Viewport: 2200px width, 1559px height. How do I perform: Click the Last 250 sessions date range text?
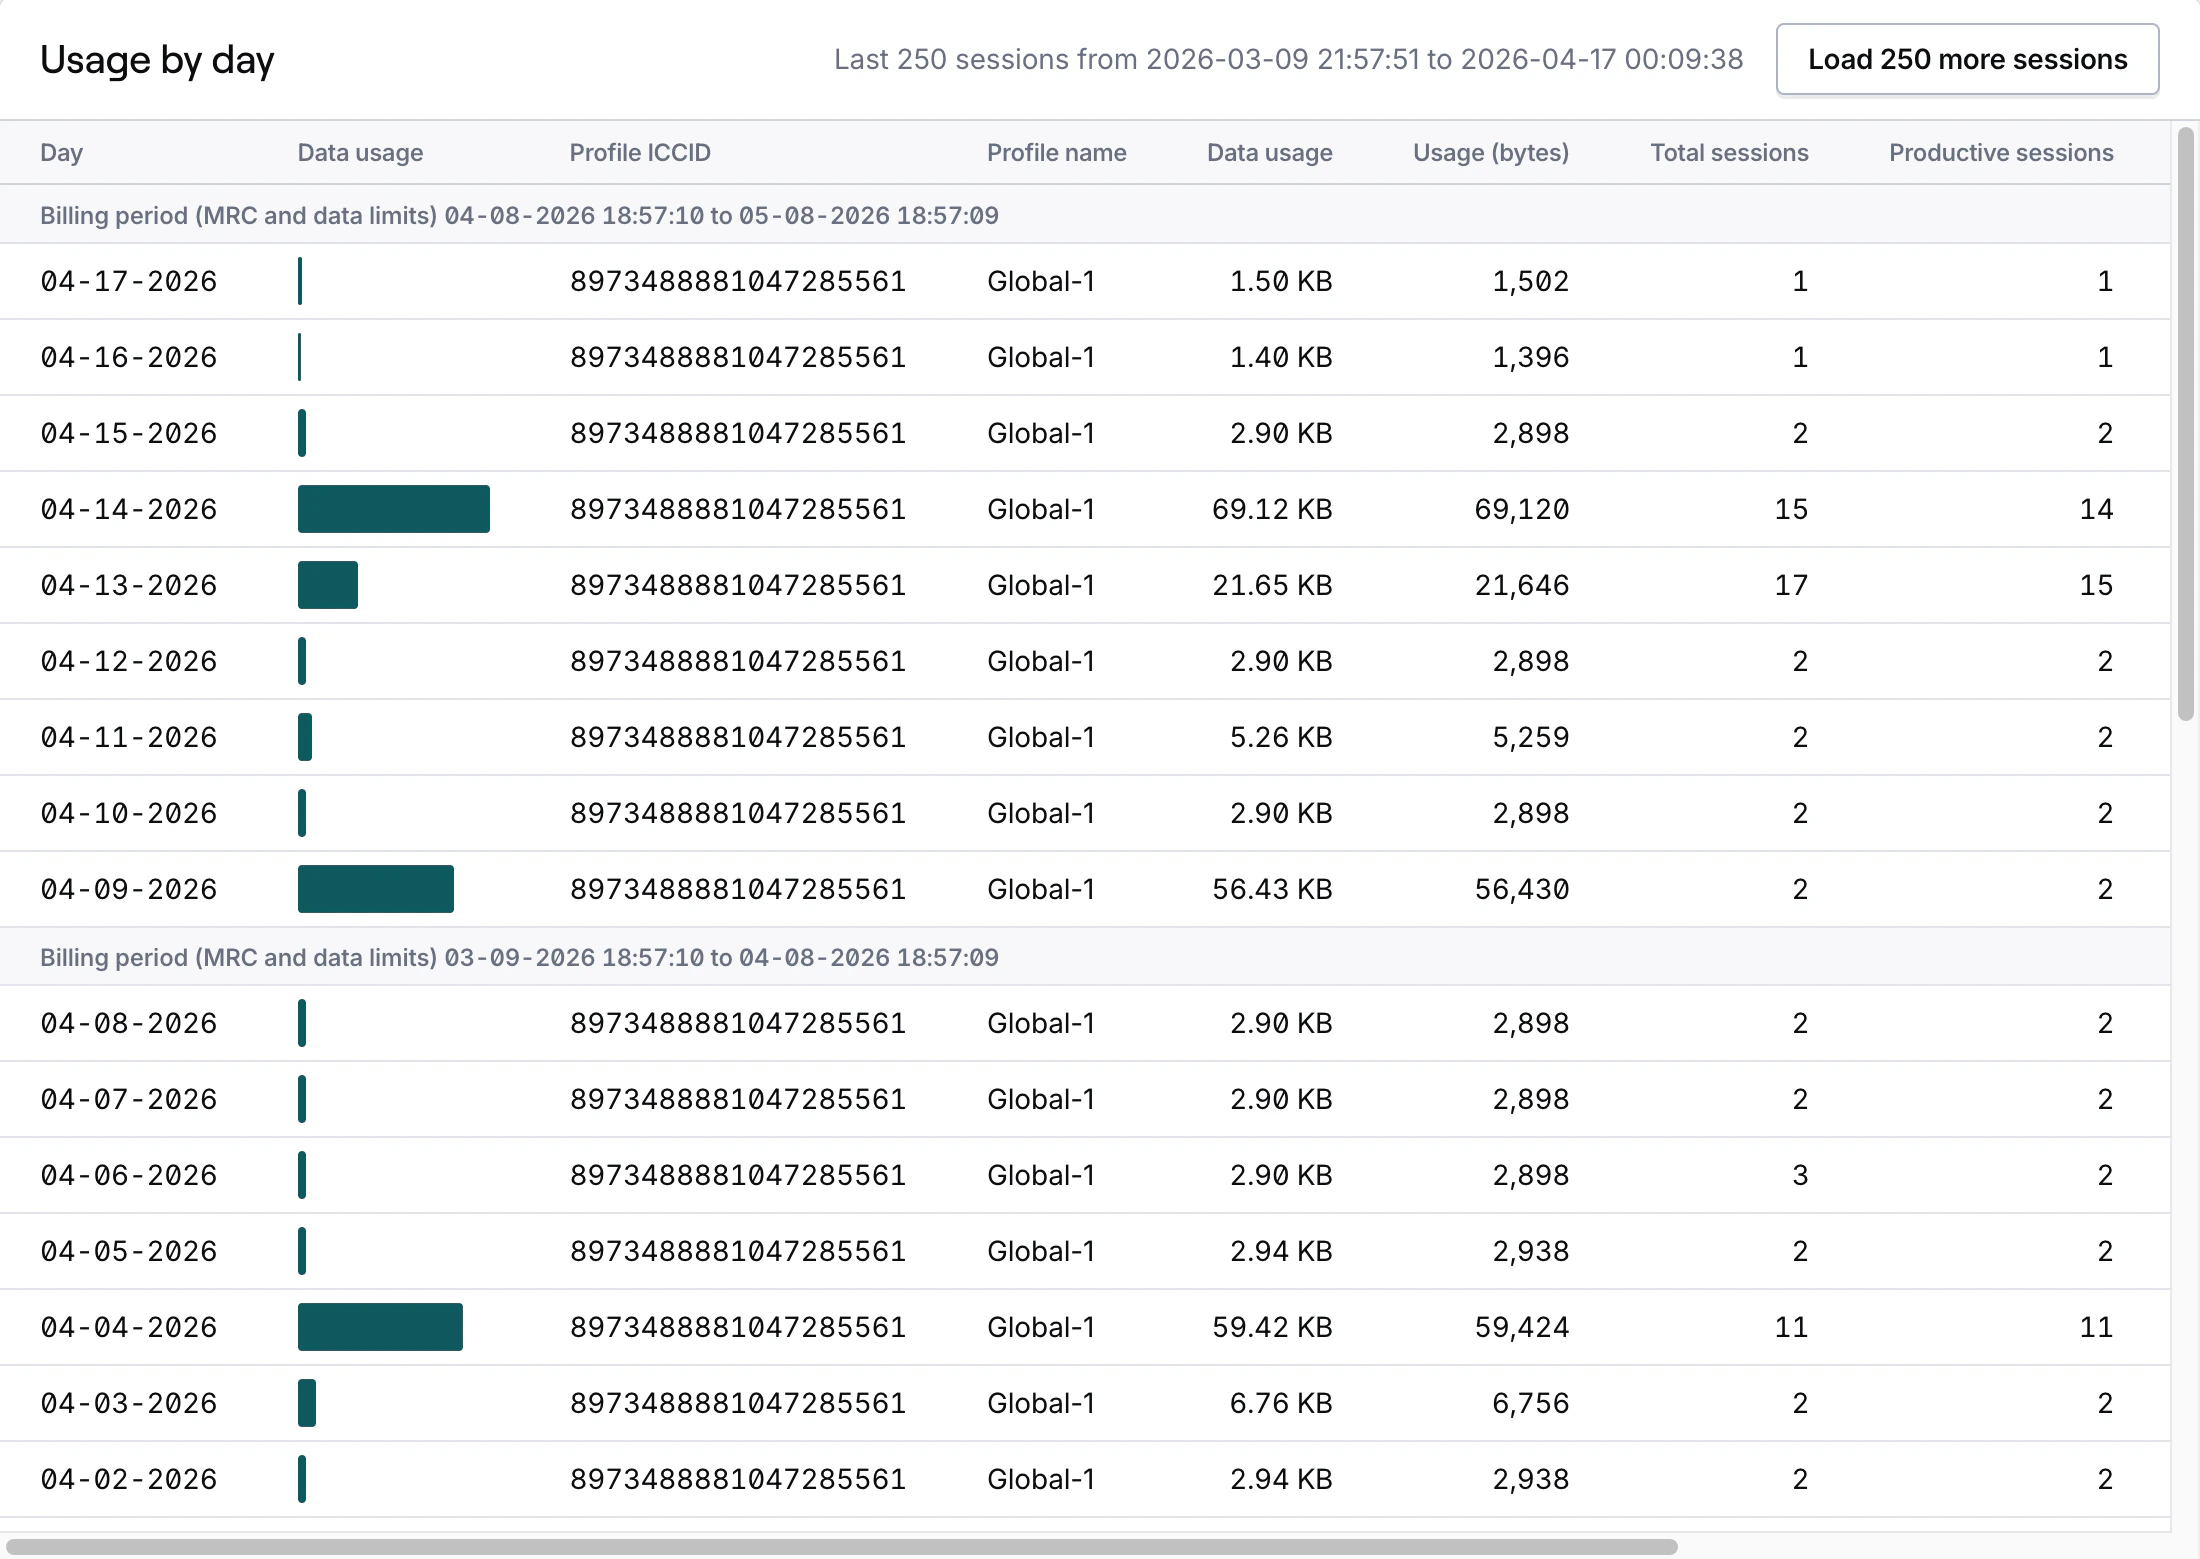coord(1288,59)
